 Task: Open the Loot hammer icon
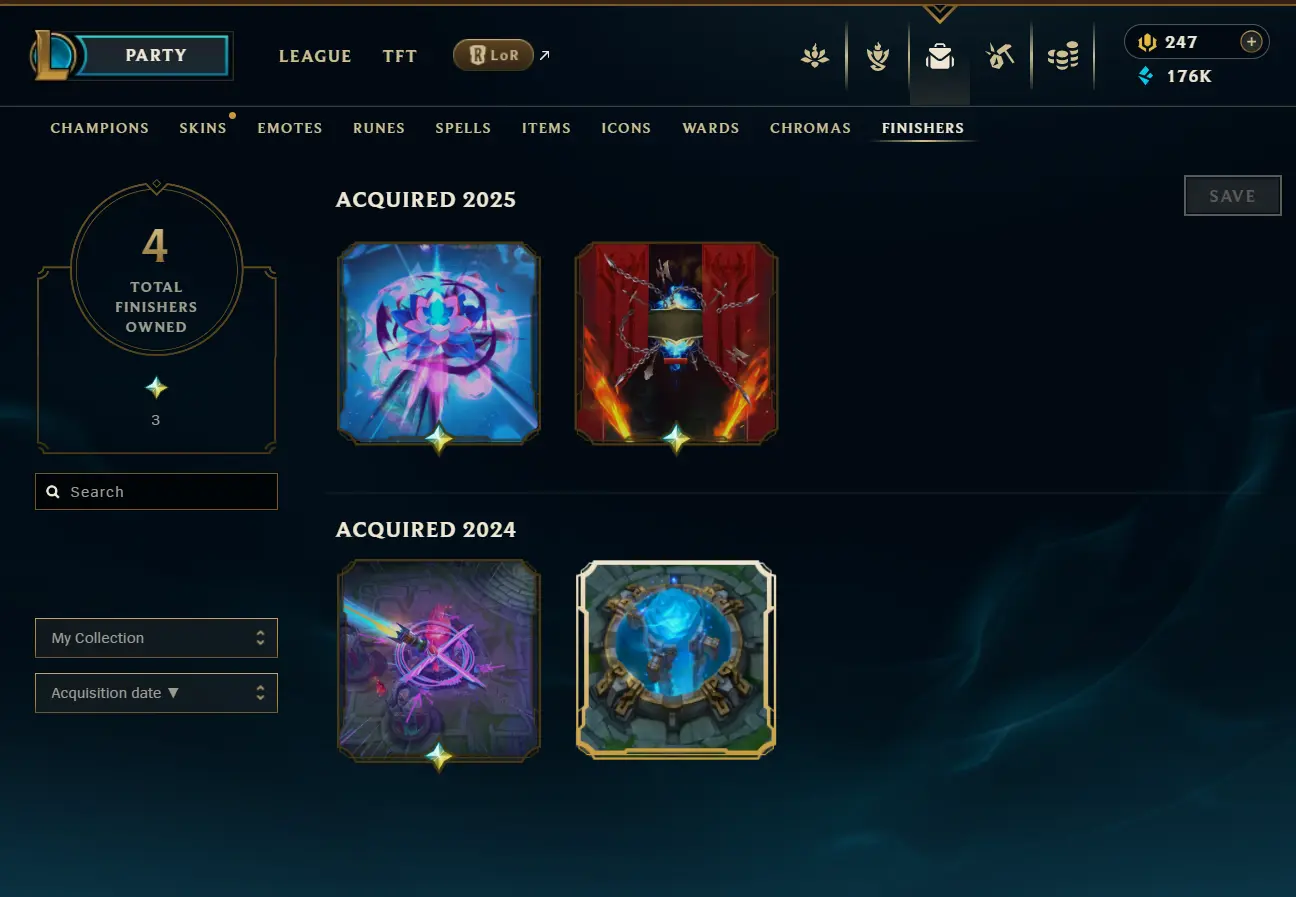tap(999, 56)
